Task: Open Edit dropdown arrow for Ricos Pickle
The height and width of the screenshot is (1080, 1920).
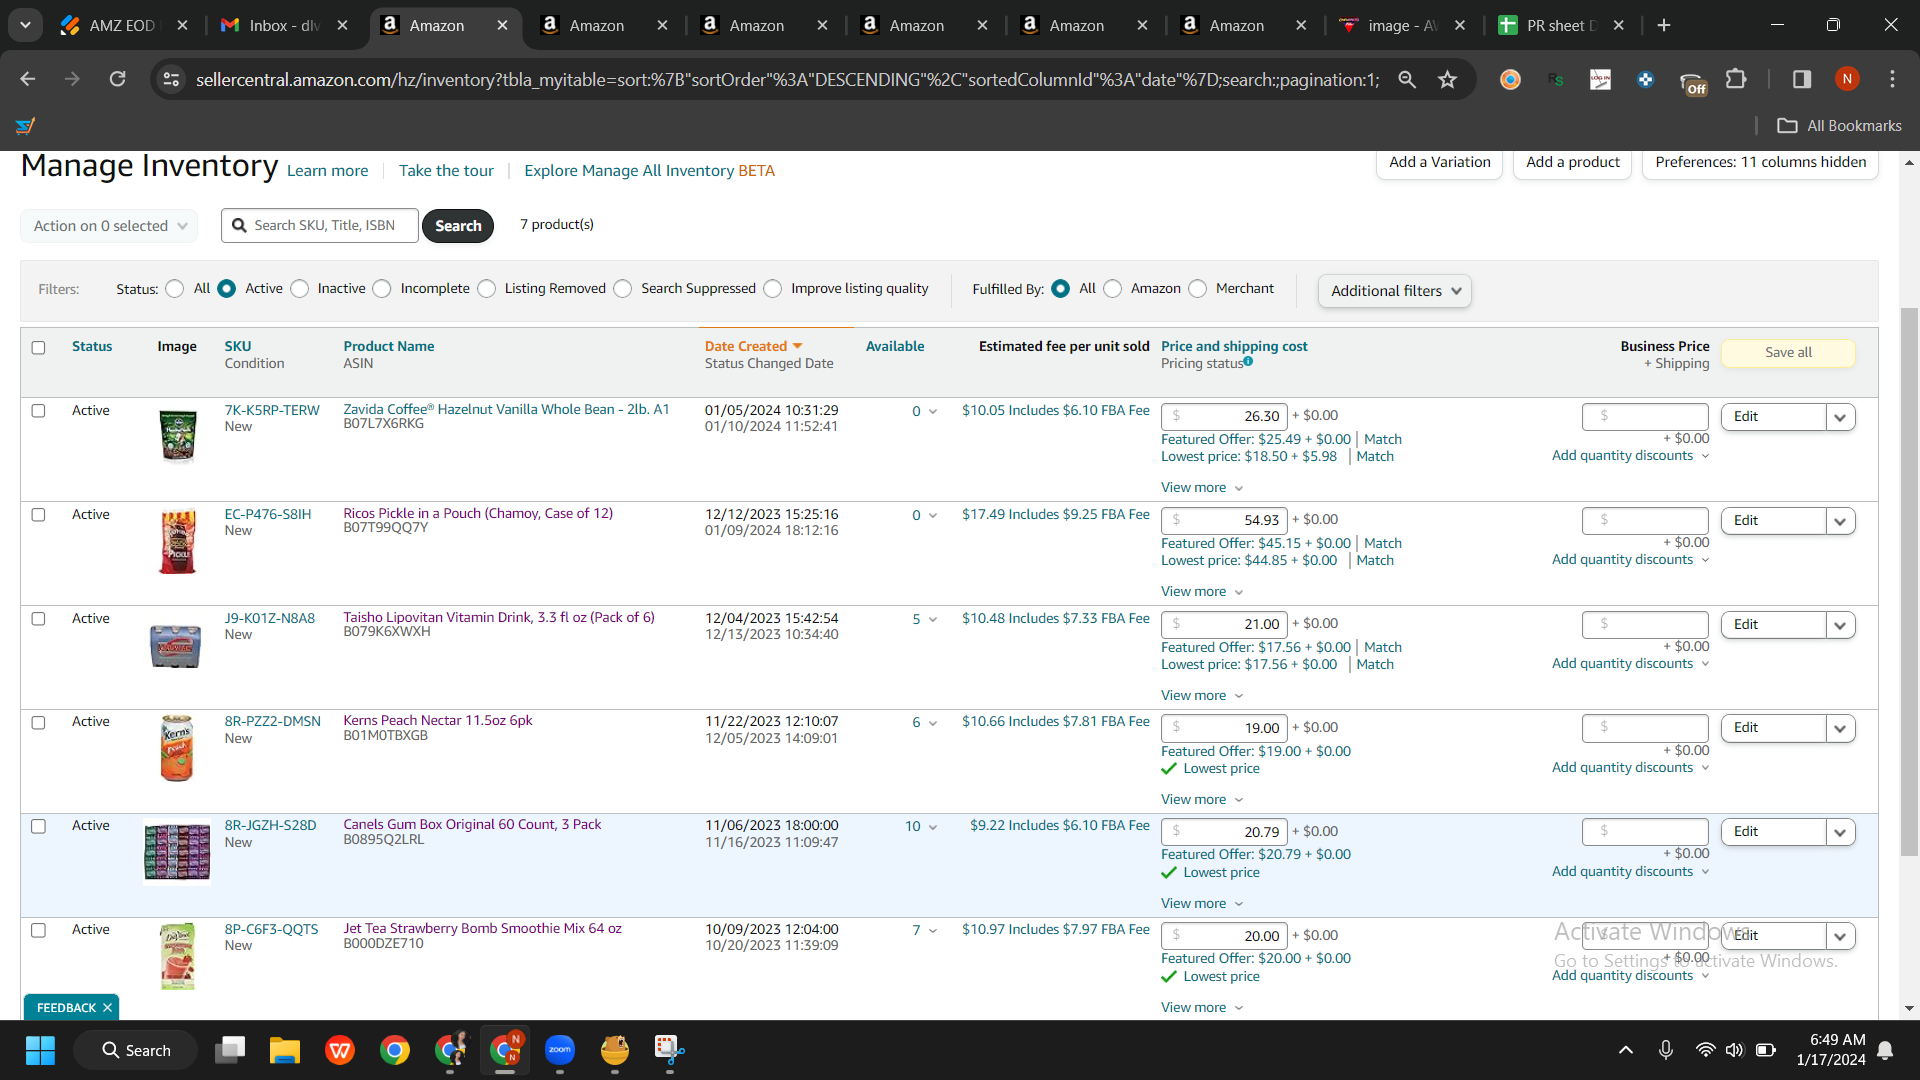Action: point(1840,521)
